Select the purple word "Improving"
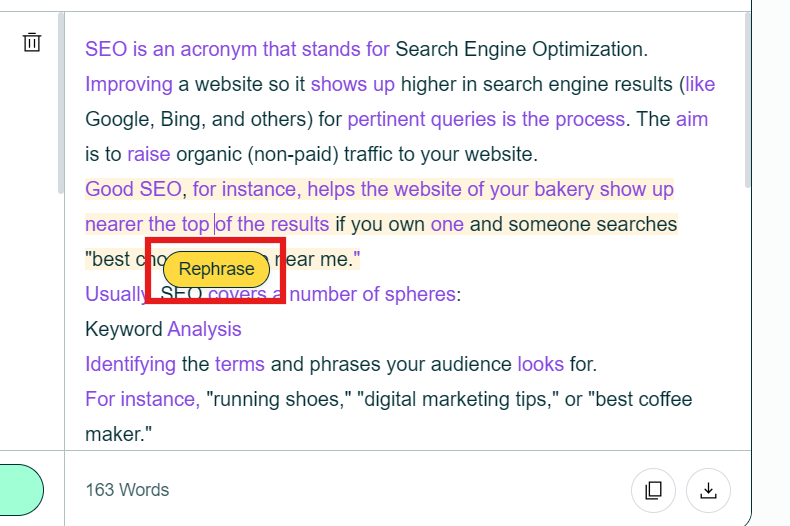The height and width of the screenshot is (526, 790). pyautogui.click(x=129, y=84)
